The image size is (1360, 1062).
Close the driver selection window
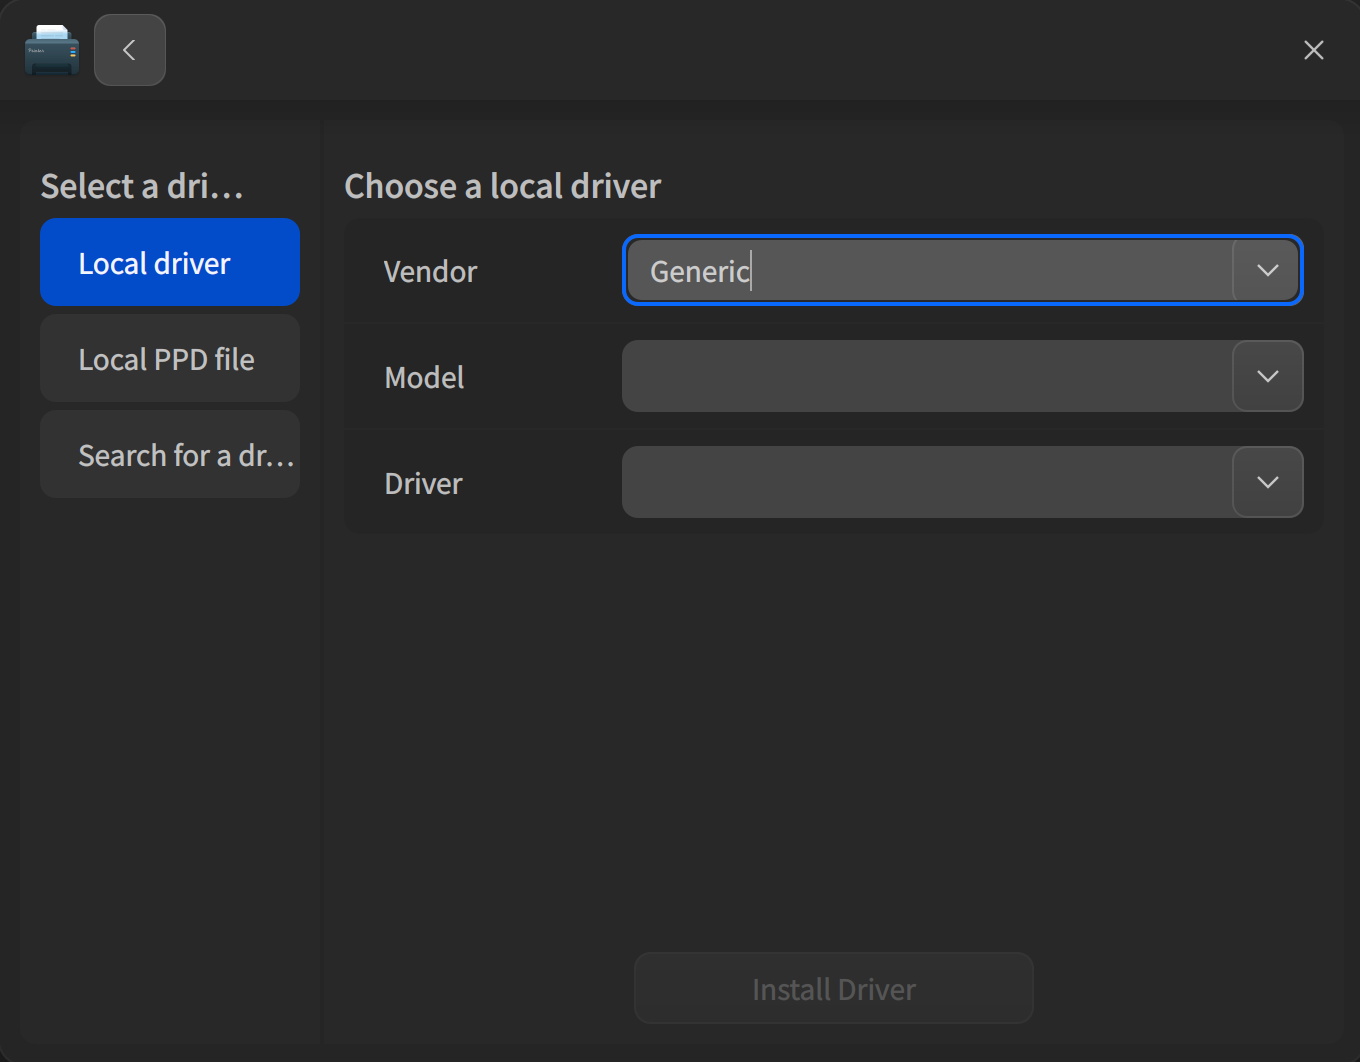pyautogui.click(x=1314, y=50)
